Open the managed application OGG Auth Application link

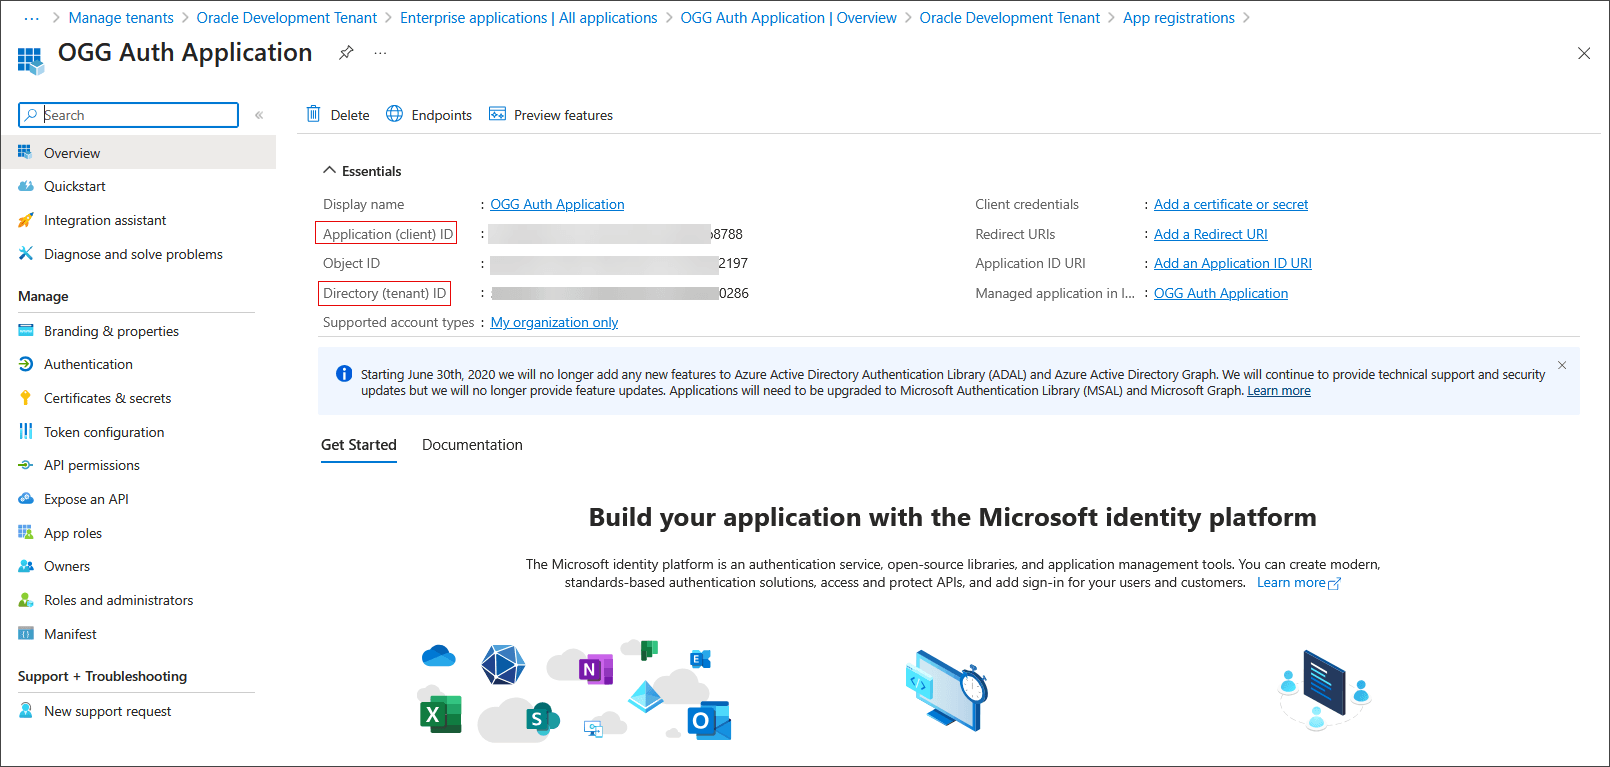[x=1221, y=293]
